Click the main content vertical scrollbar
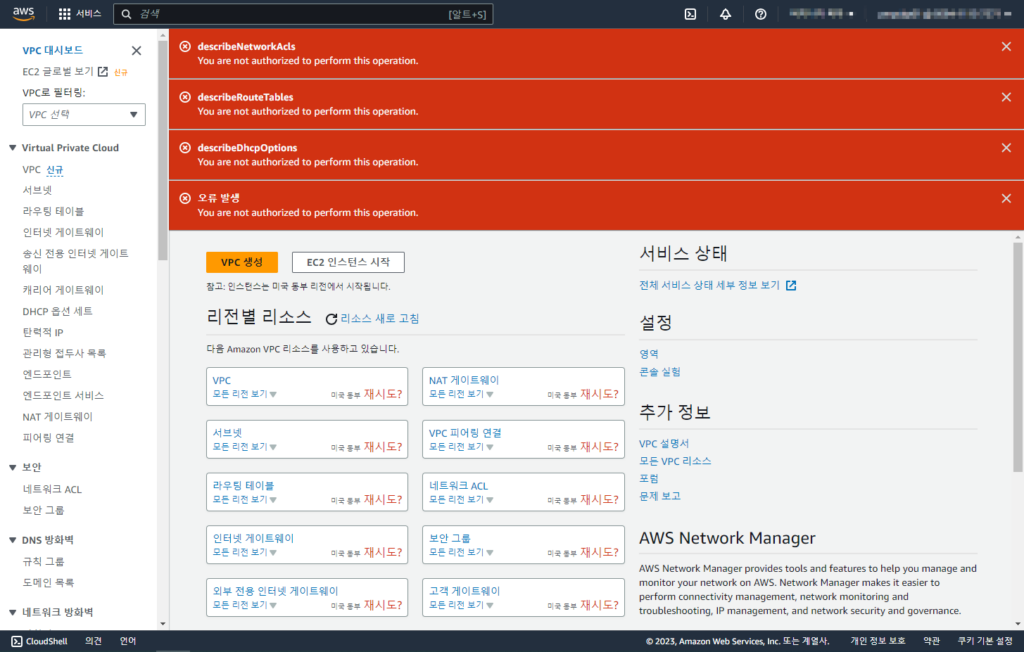Screen dimensions: 1024x652 (1017, 357)
